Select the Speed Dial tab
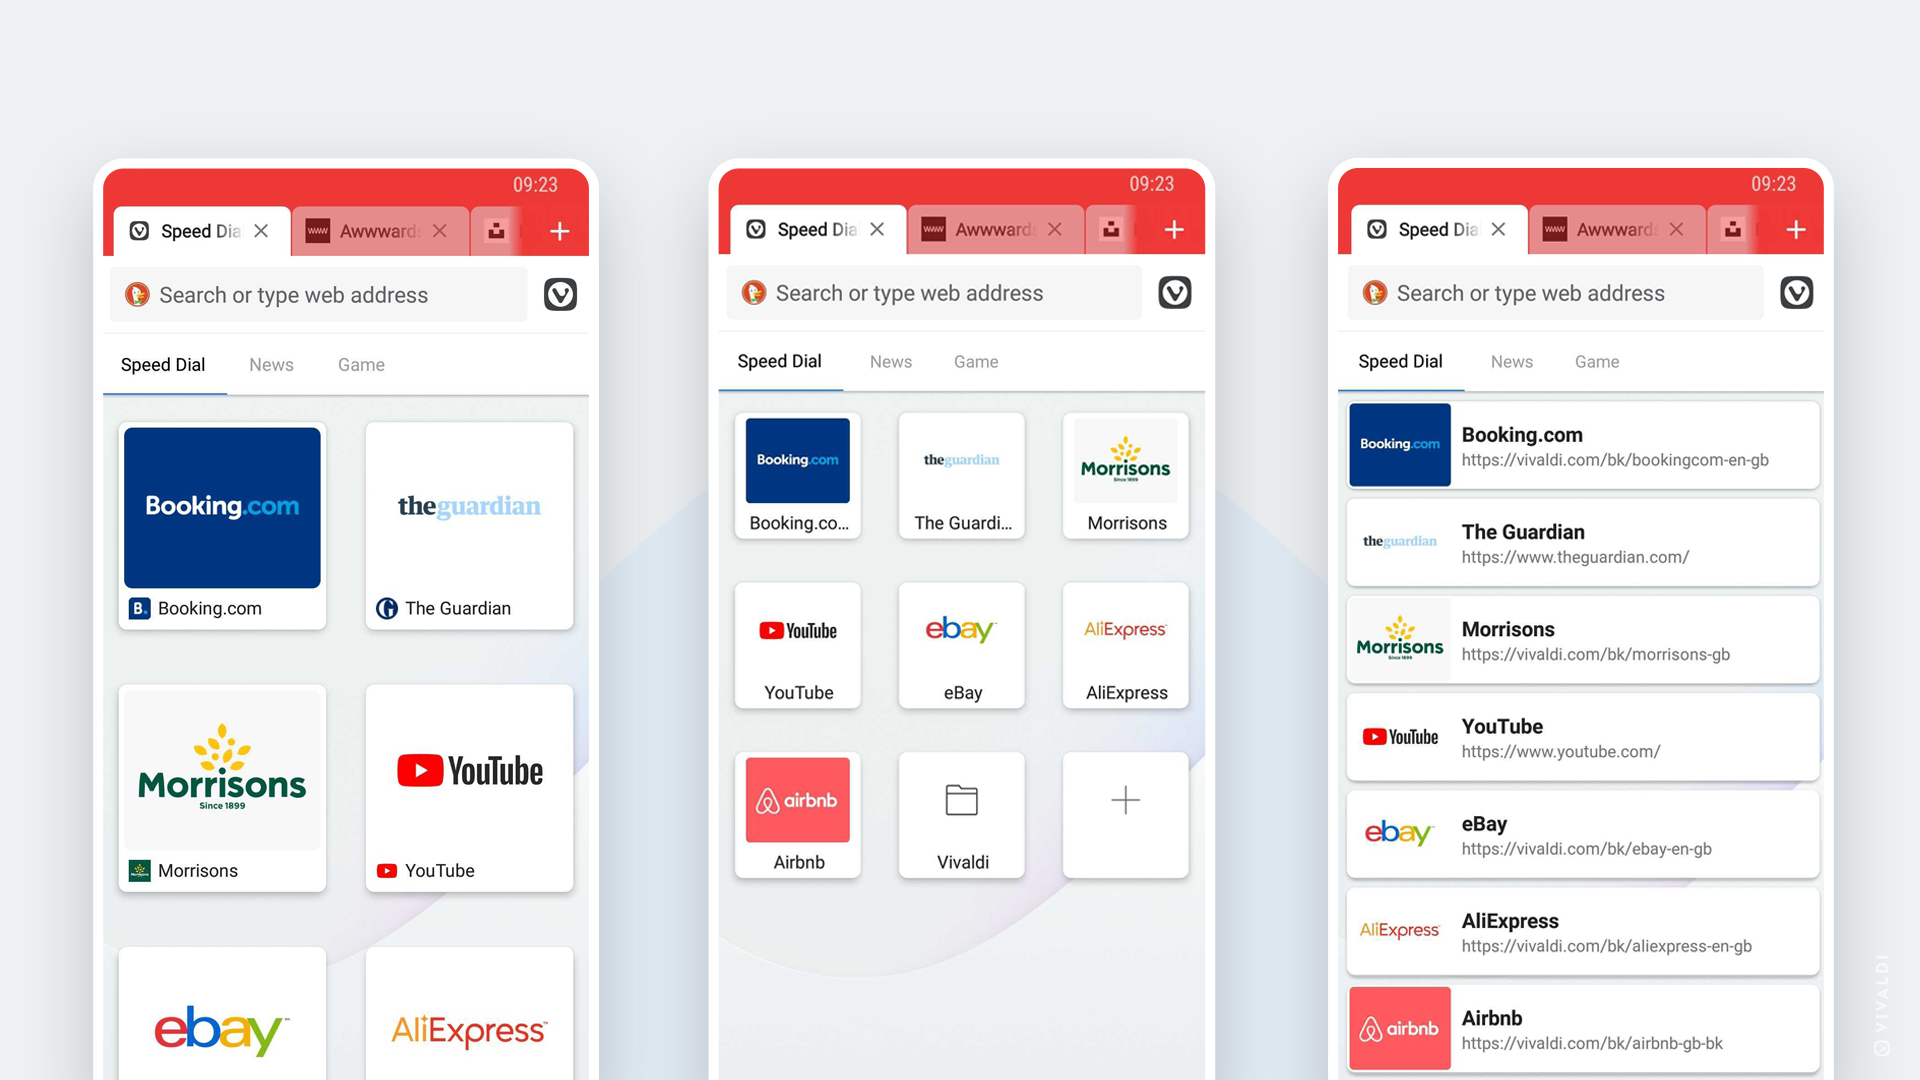The width and height of the screenshot is (1920, 1080). pos(161,365)
